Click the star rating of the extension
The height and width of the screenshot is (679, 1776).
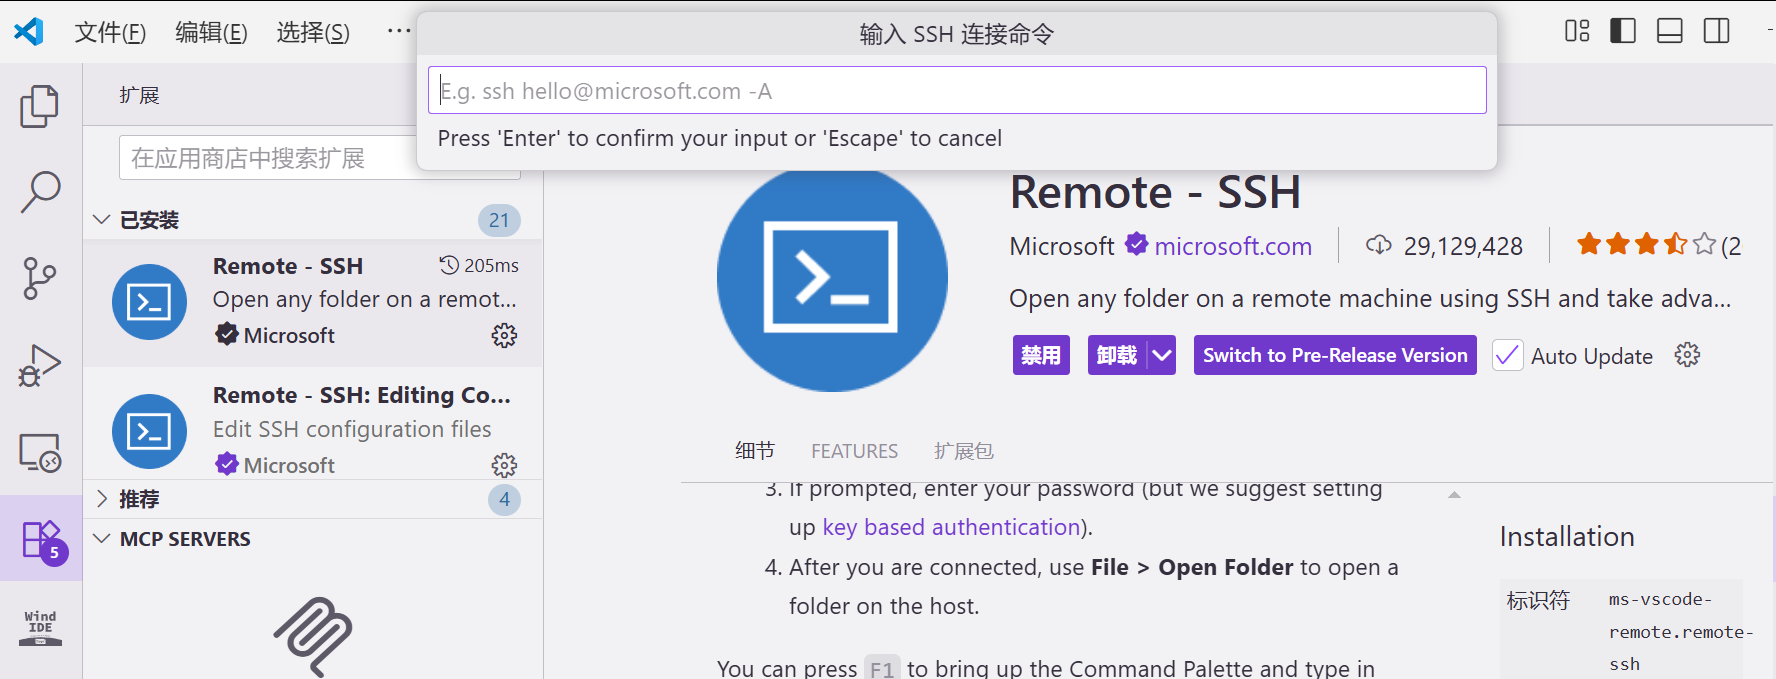click(1646, 245)
